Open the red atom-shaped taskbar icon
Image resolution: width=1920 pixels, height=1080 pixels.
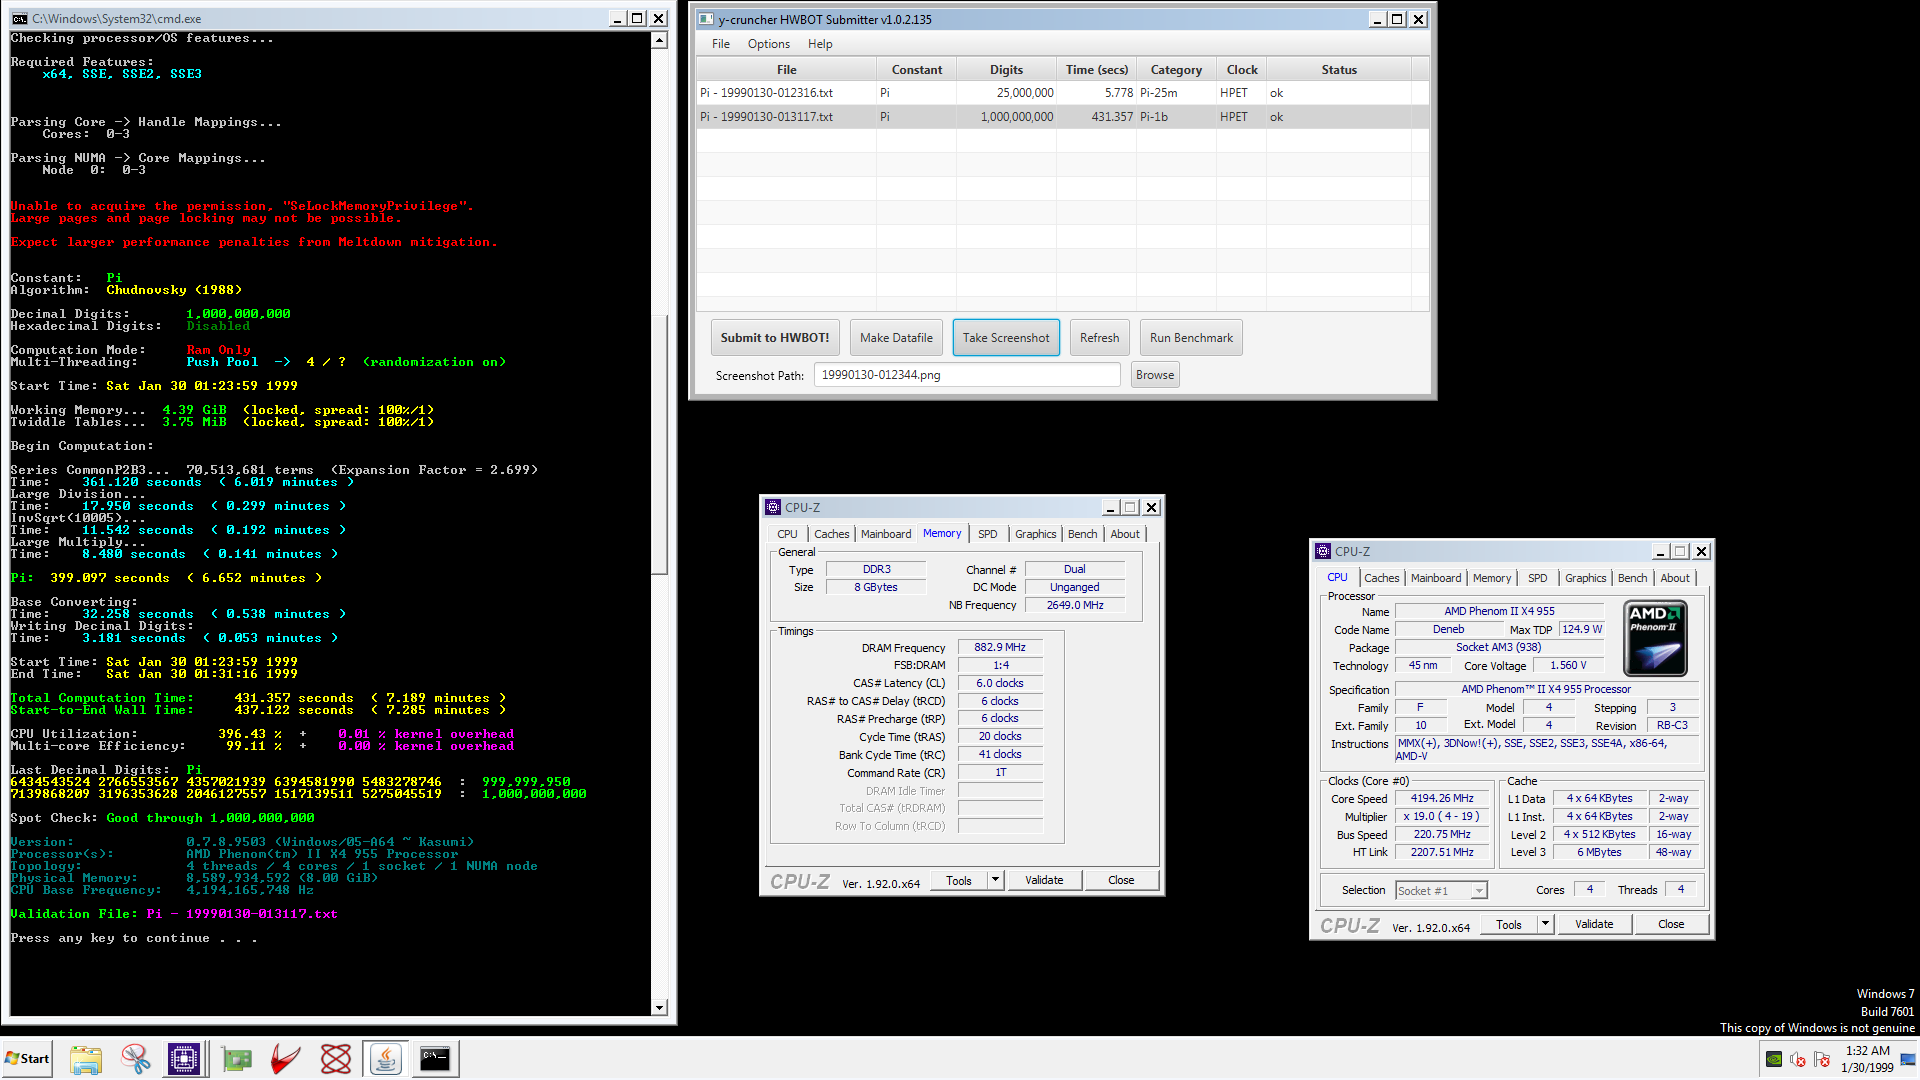(x=336, y=1059)
